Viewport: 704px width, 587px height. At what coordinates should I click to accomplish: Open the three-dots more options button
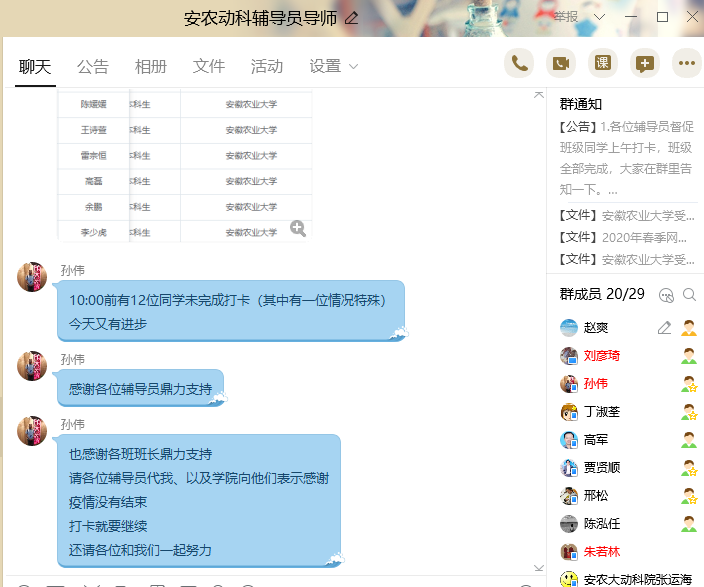686,63
